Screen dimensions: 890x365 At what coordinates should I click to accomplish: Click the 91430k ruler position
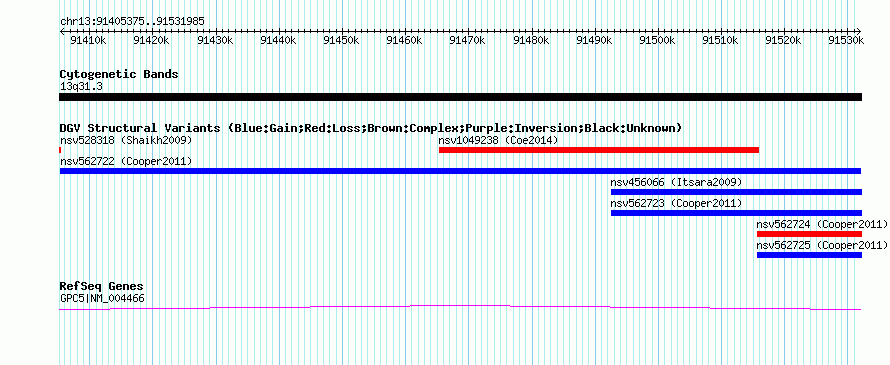tap(215, 40)
